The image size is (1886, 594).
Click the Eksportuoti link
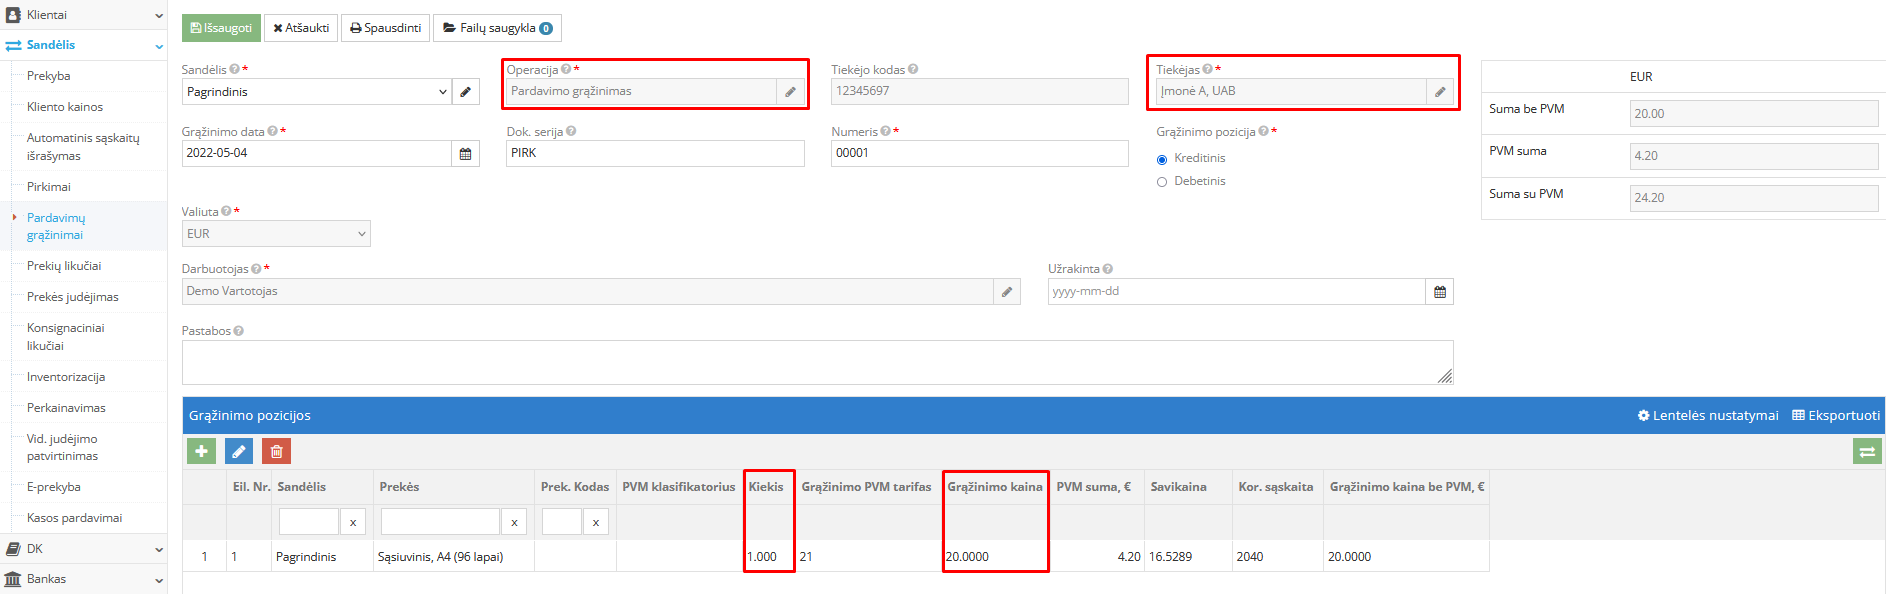[1836, 416]
